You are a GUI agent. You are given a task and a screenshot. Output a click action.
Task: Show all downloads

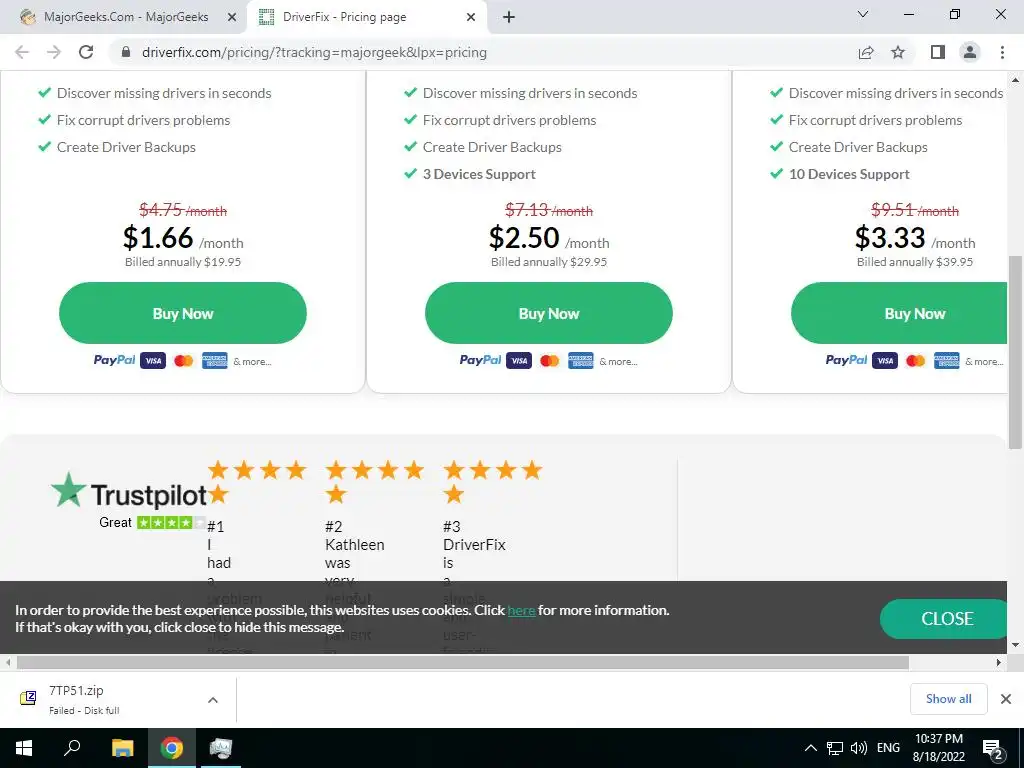point(948,699)
